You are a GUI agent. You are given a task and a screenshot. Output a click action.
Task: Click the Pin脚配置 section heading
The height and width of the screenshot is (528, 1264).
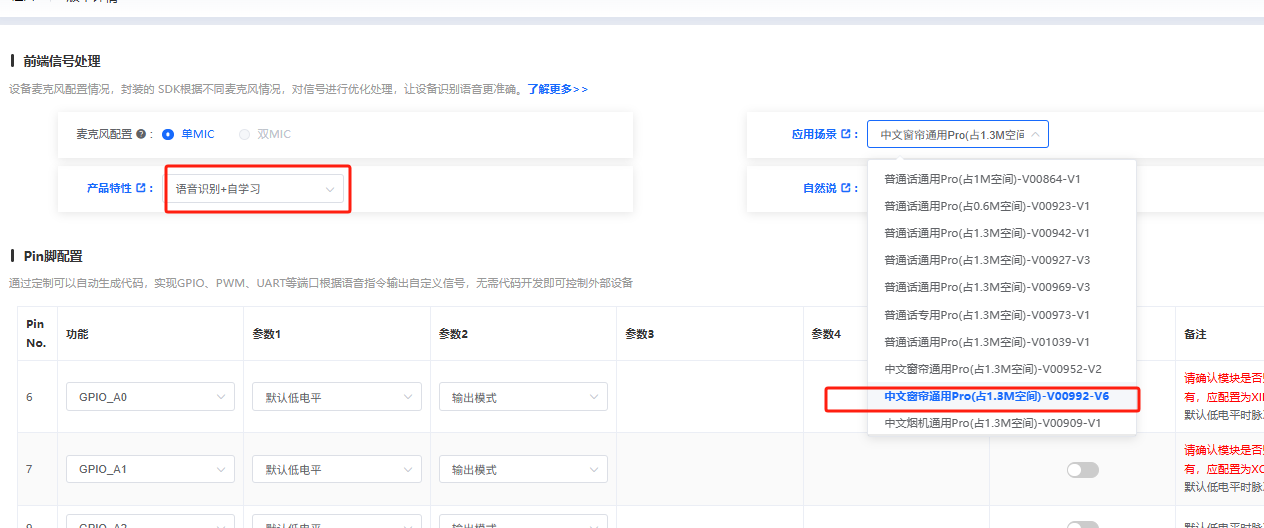pyautogui.click(x=53, y=256)
